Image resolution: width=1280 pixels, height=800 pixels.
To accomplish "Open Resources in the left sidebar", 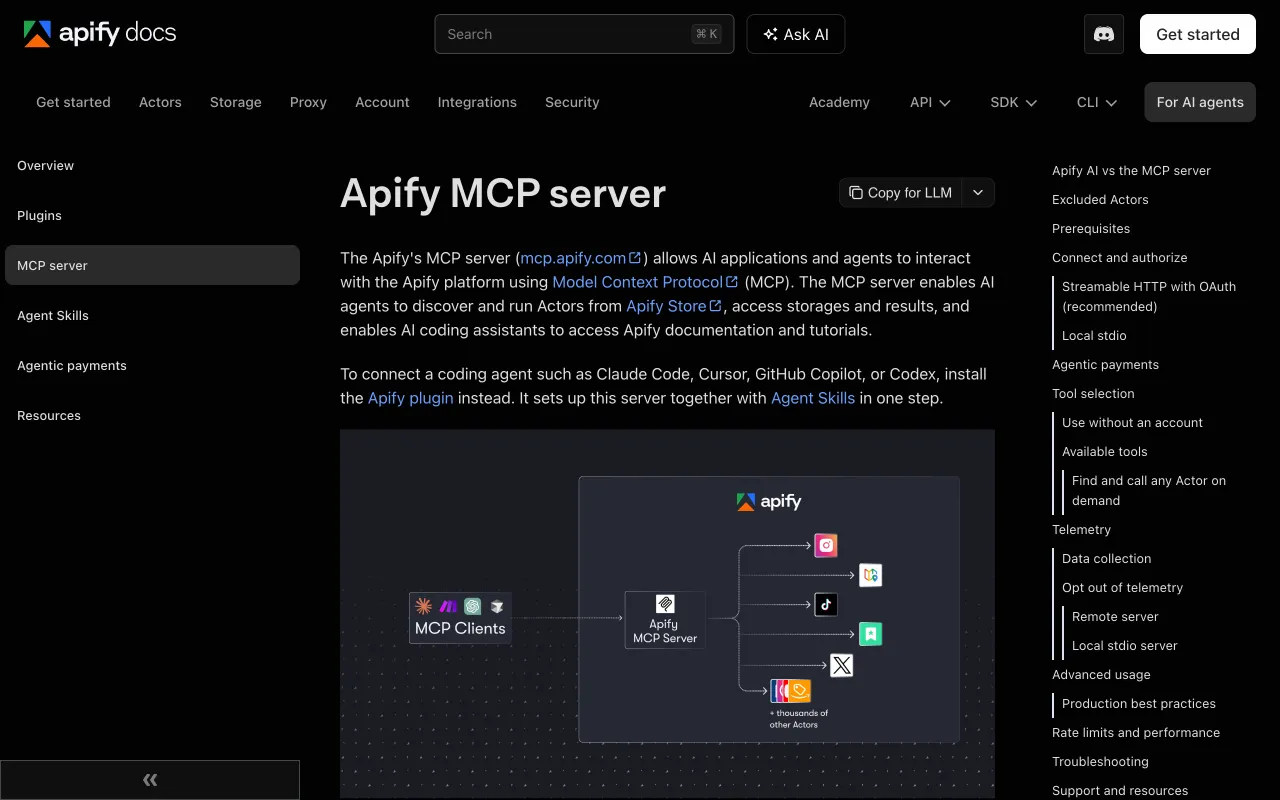I will click(x=152, y=415).
